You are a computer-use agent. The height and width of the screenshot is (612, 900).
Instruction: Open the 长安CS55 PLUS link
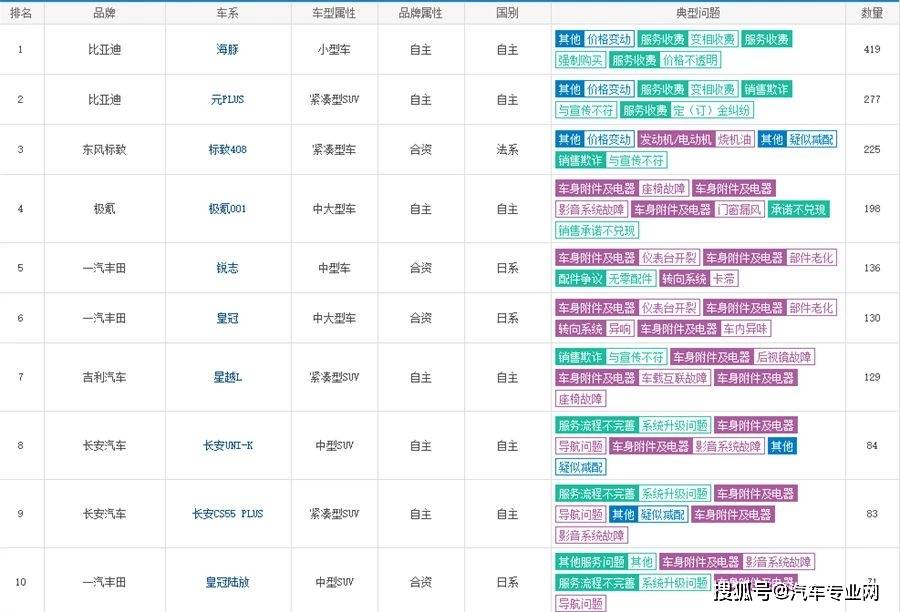click(228, 514)
